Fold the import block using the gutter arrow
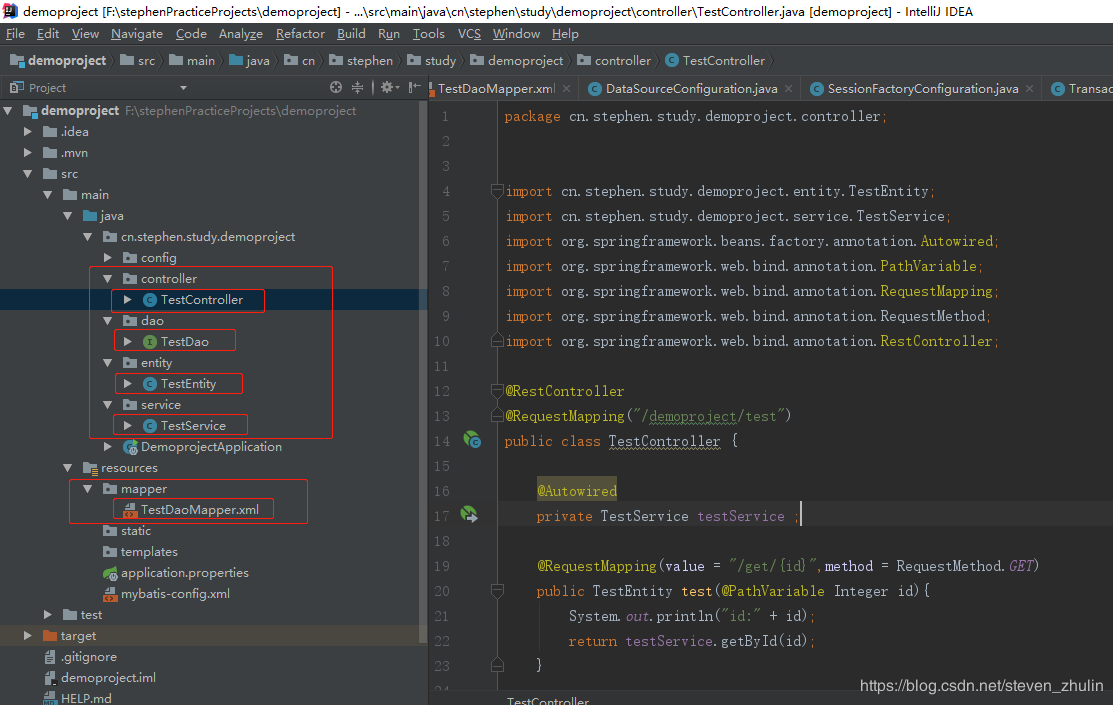The height and width of the screenshot is (705, 1113). click(x=496, y=190)
